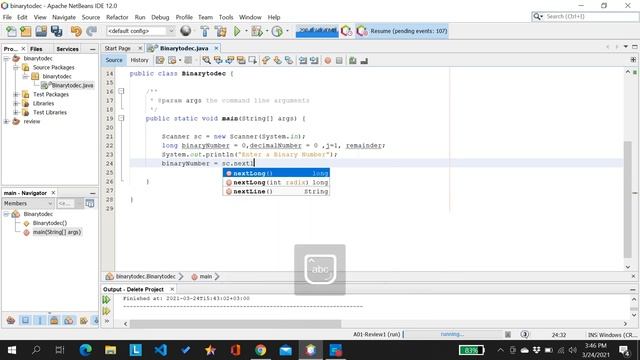This screenshot has width=640, height=360.
Task: Open the default config dropdown
Action: tap(141, 31)
